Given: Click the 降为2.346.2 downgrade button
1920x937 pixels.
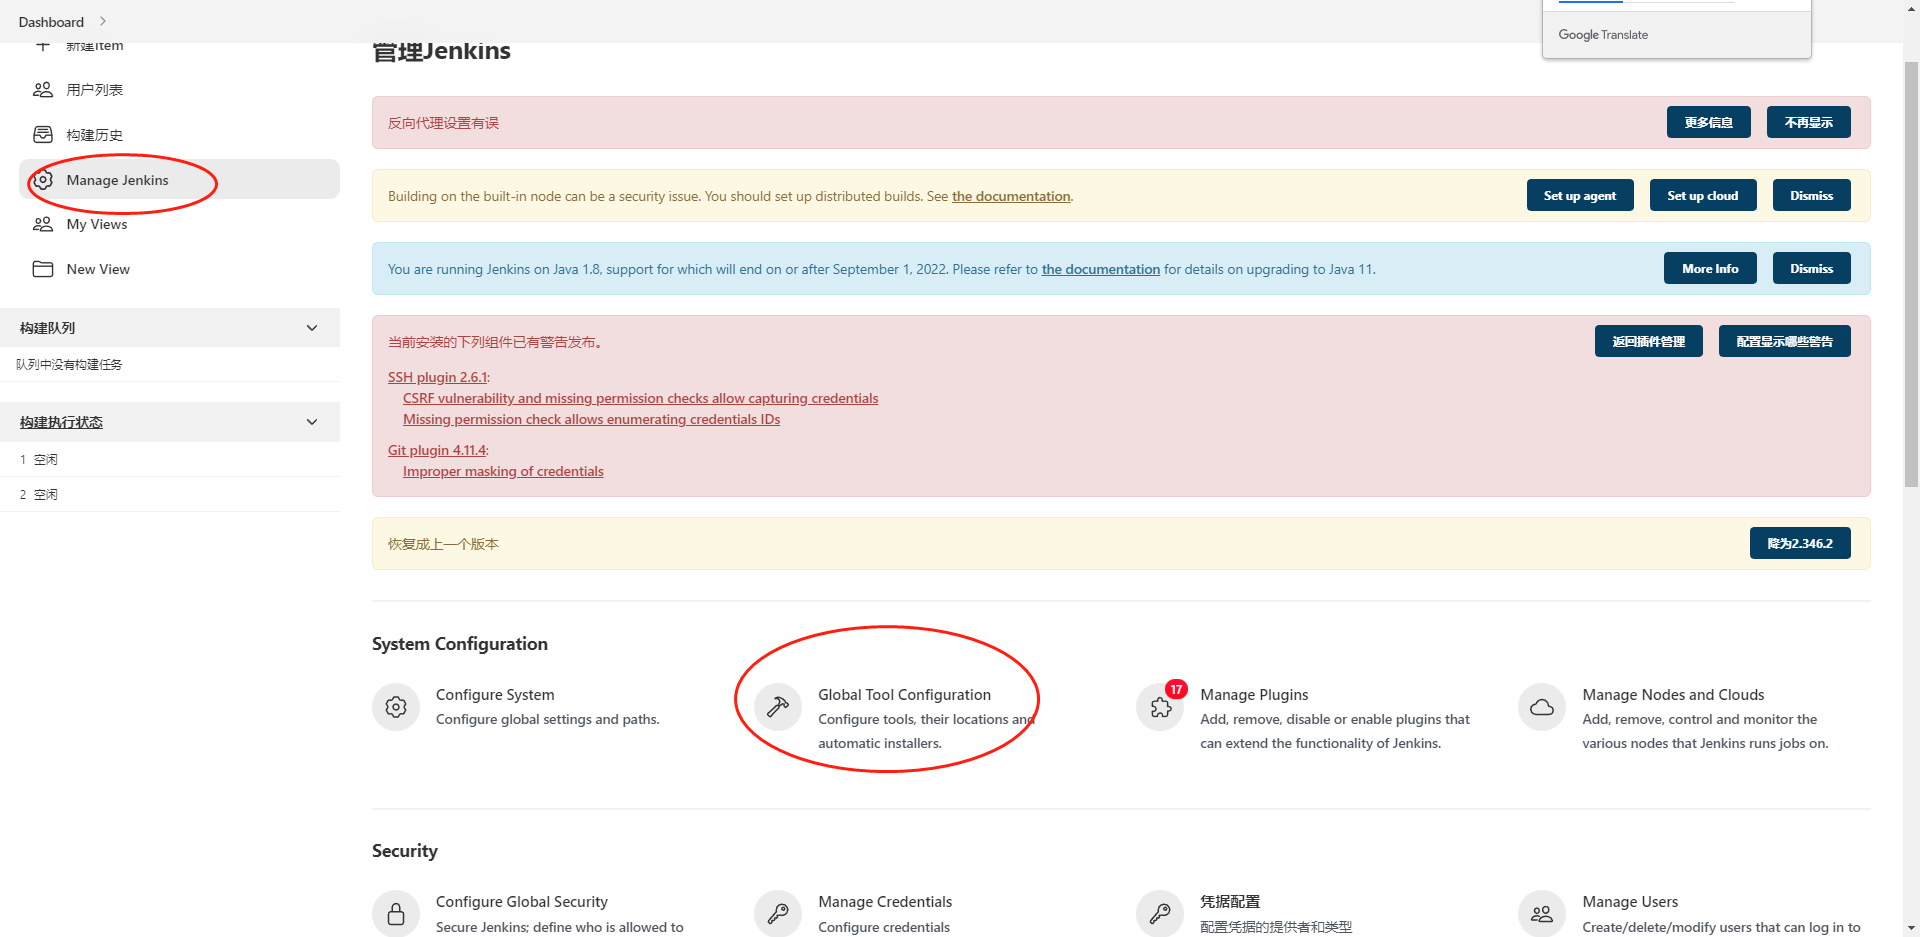Looking at the screenshot, I should [x=1799, y=544].
